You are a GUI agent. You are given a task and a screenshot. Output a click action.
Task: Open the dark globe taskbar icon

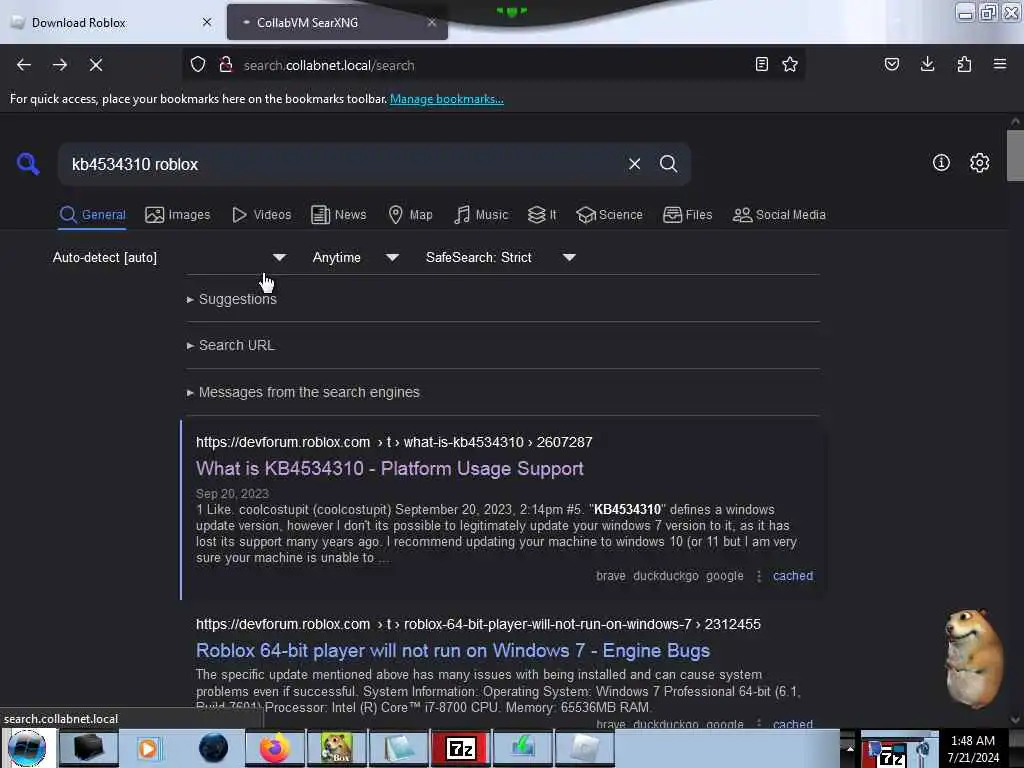213,748
